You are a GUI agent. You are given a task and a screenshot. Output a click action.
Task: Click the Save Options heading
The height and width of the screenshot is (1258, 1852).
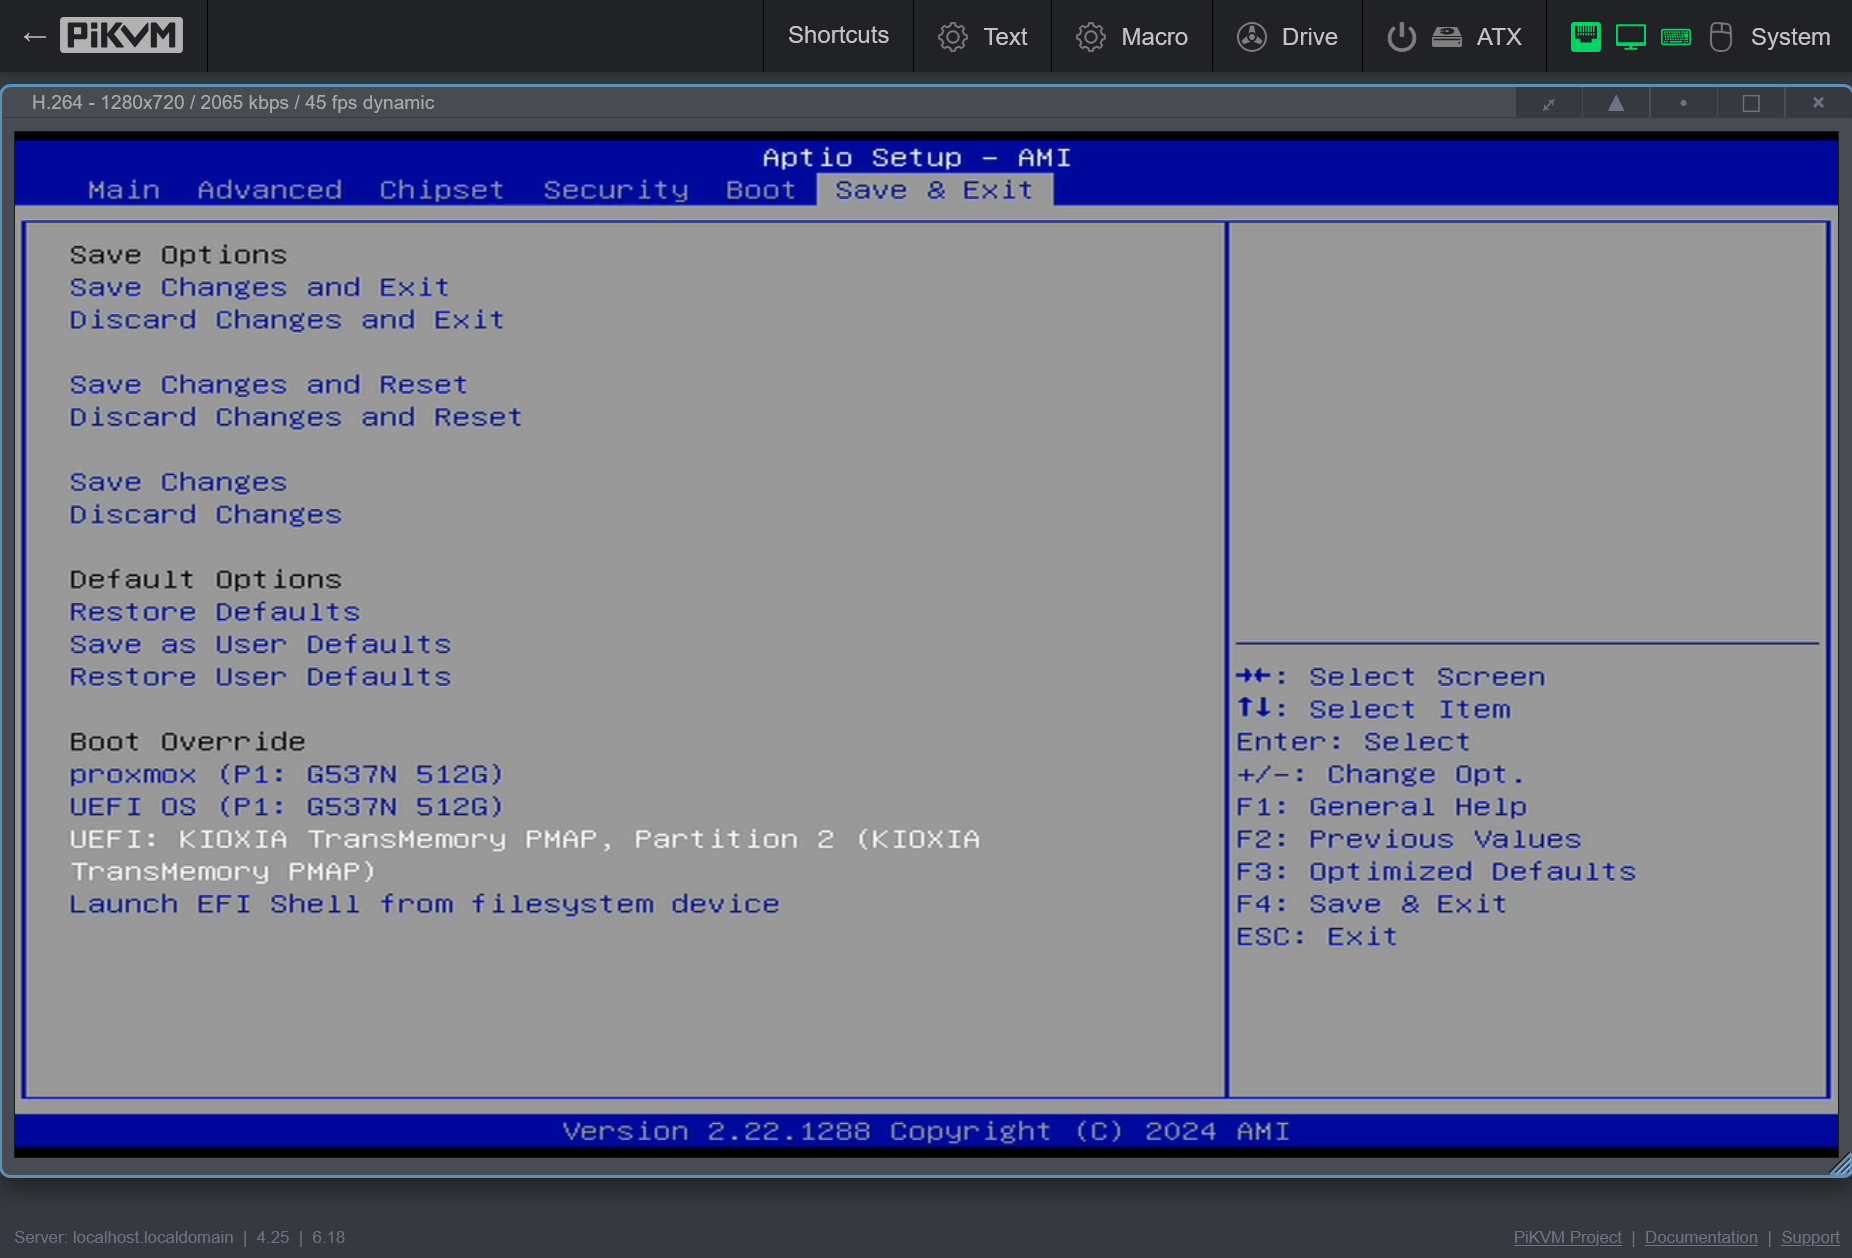[178, 255]
